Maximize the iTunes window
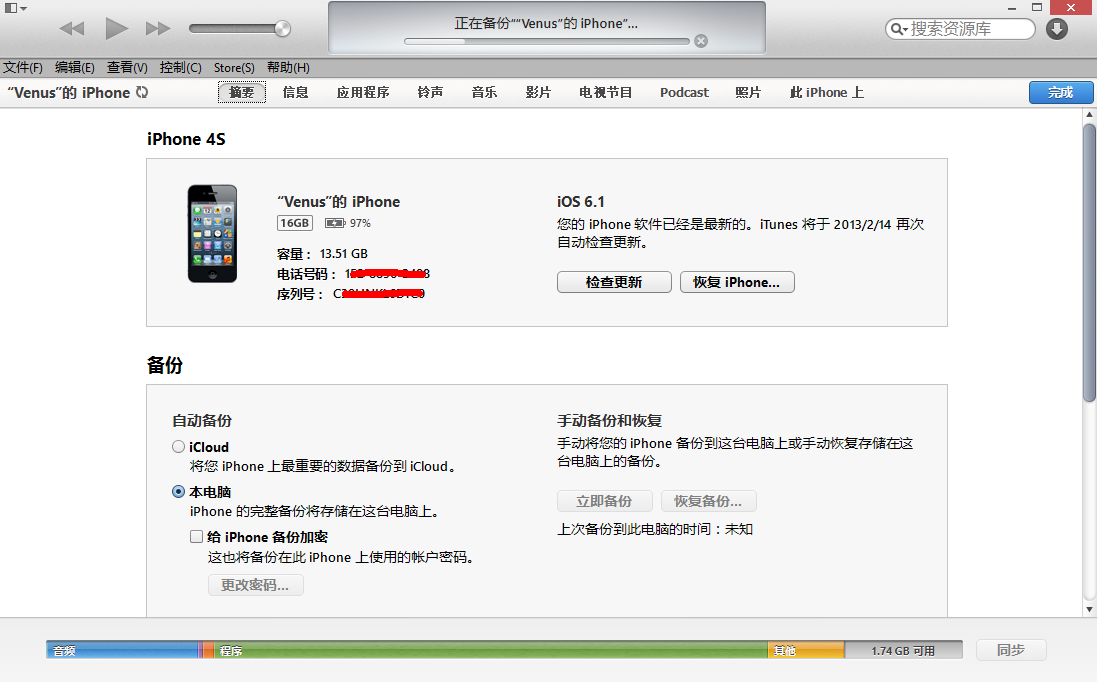The image size is (1097, 682). pyautogui.click(x=1037, y=8)
